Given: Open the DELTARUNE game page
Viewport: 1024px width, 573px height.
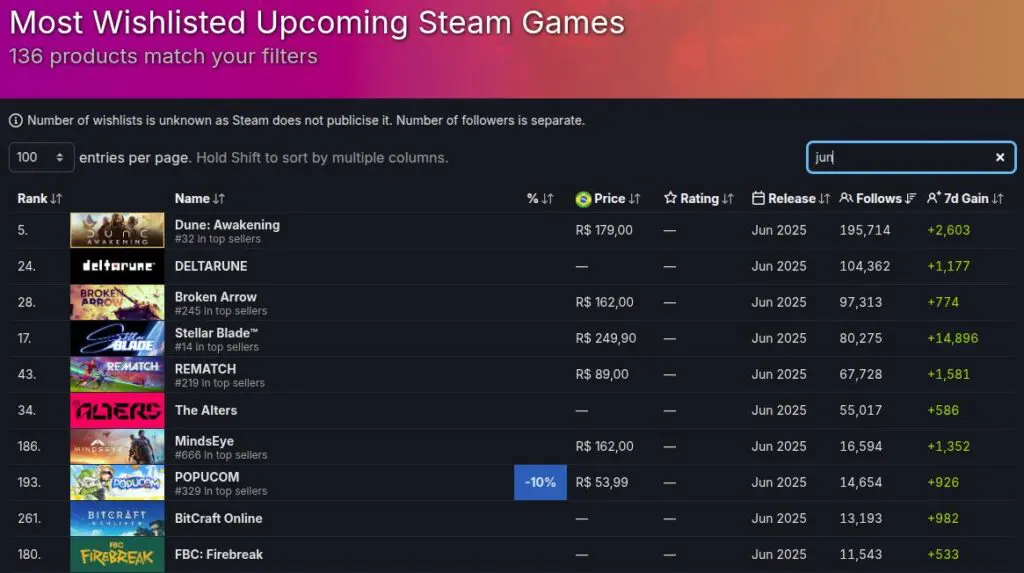Looking at the screenshot, I should point(211,266).
